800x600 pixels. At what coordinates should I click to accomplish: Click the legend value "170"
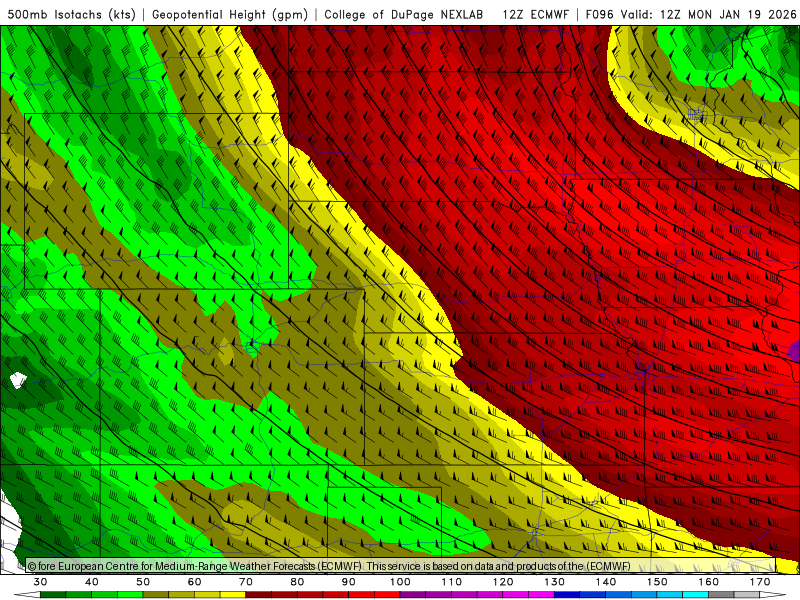[x=760, y=582]
